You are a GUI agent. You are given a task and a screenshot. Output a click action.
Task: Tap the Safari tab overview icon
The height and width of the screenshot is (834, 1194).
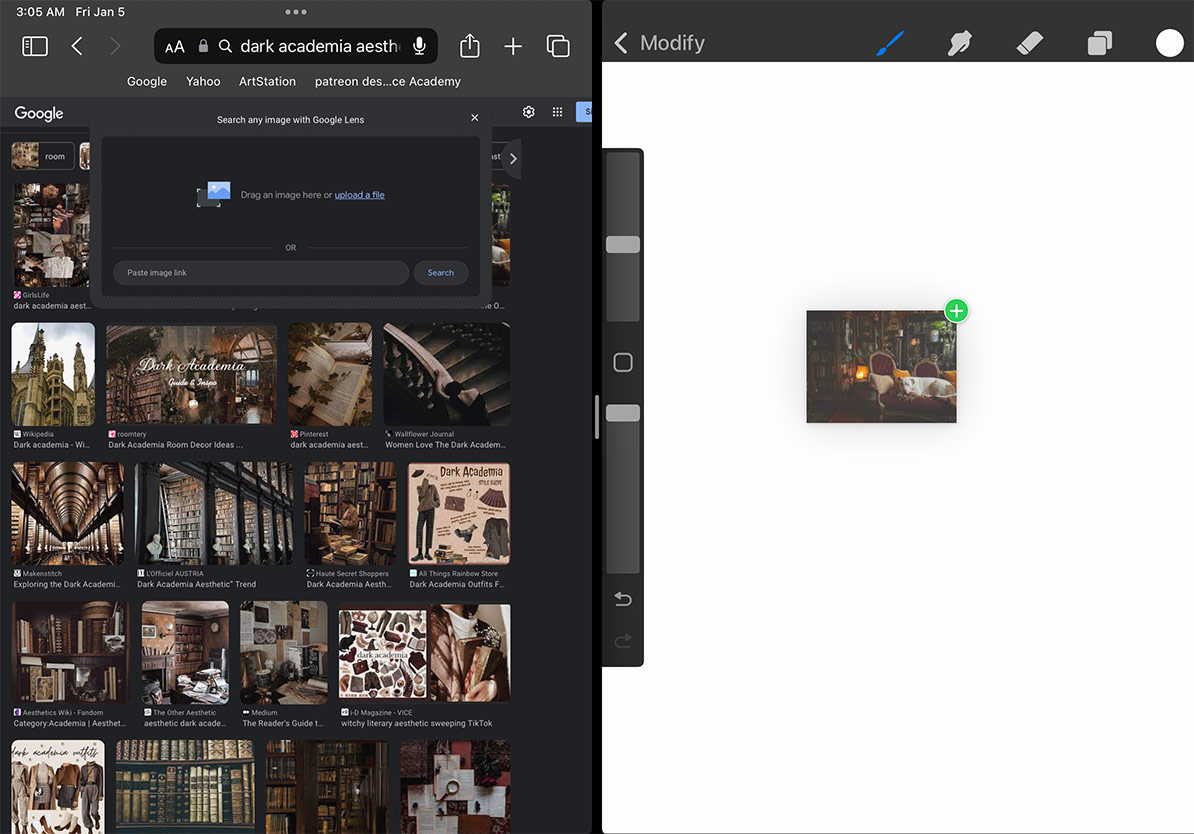point(558,45)
